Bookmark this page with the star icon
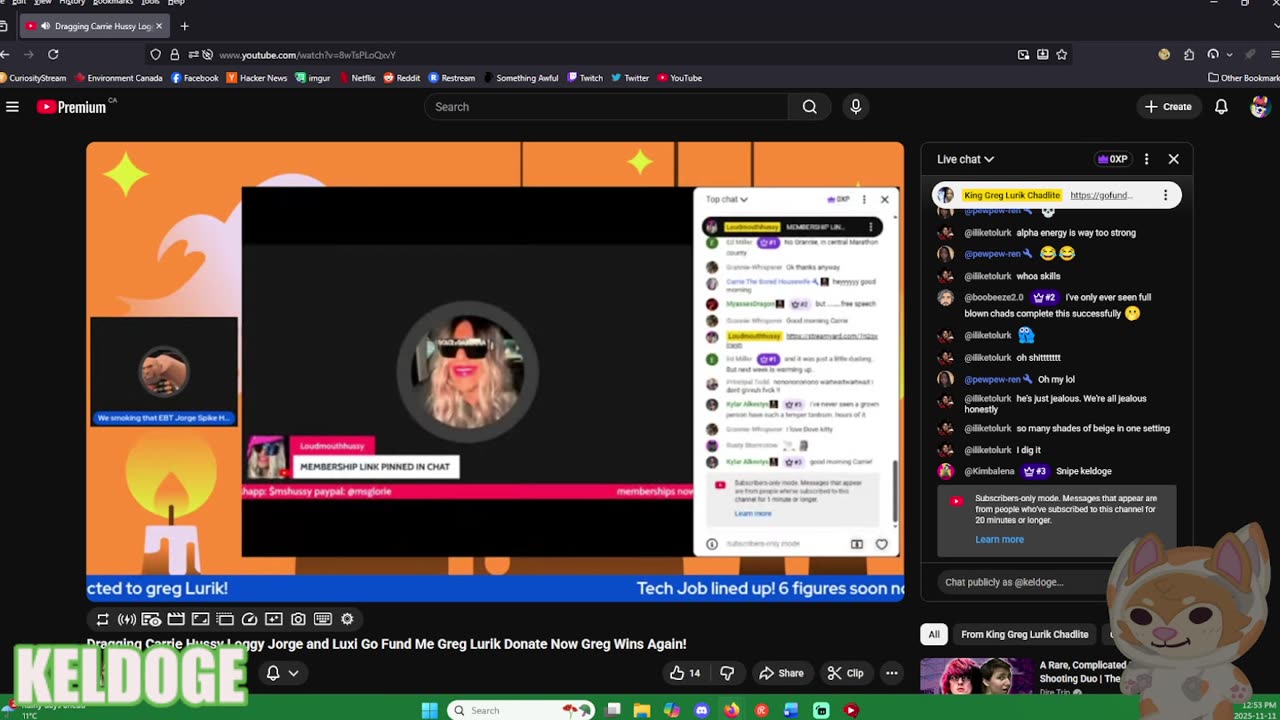 tap(1061, 55)
